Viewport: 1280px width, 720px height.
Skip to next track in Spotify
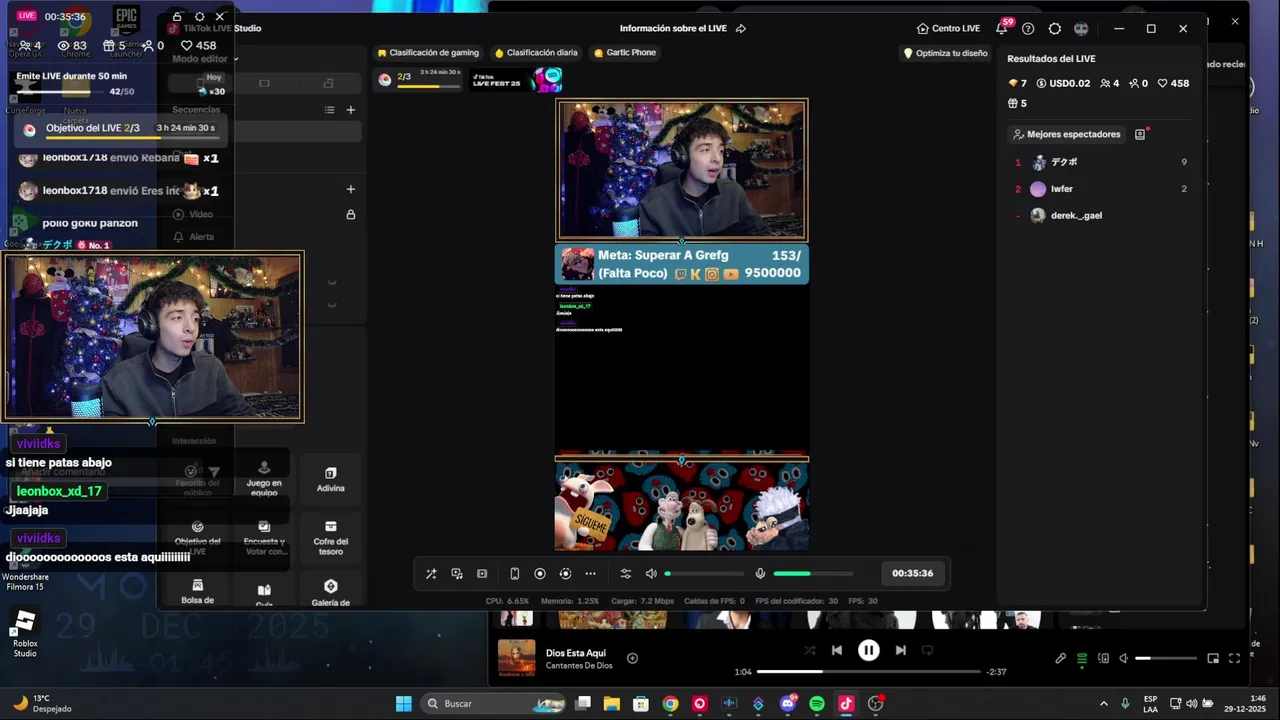tap(900, 650)
